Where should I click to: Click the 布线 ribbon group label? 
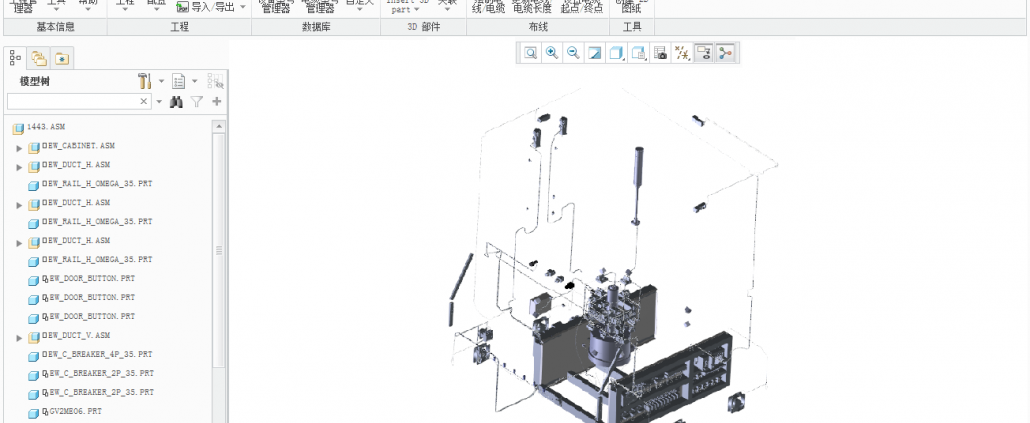[x=538, y=27]
